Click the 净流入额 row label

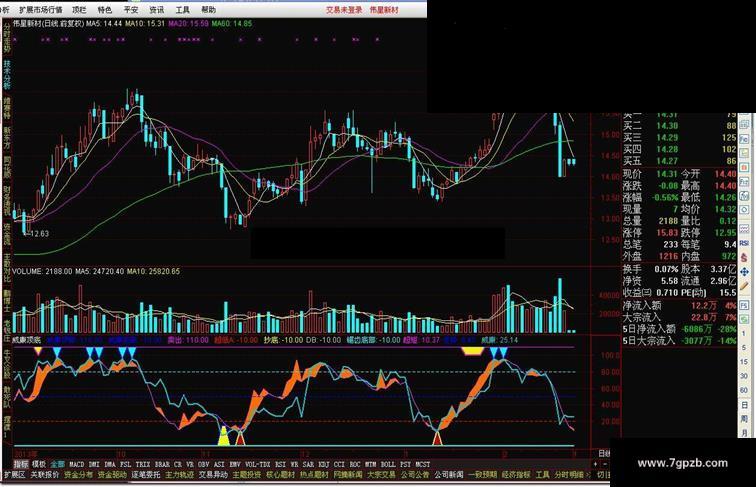[x=642, y=305]
